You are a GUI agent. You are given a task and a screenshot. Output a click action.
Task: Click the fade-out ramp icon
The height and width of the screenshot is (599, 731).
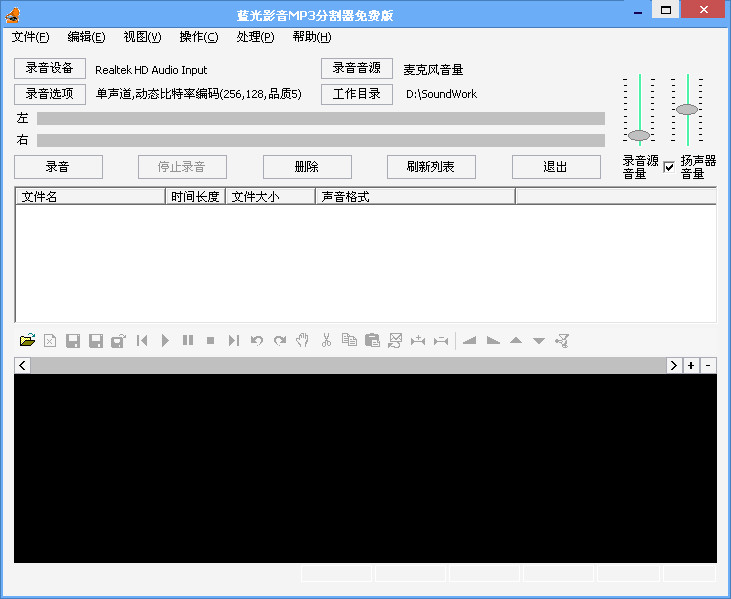coord(493,341)
